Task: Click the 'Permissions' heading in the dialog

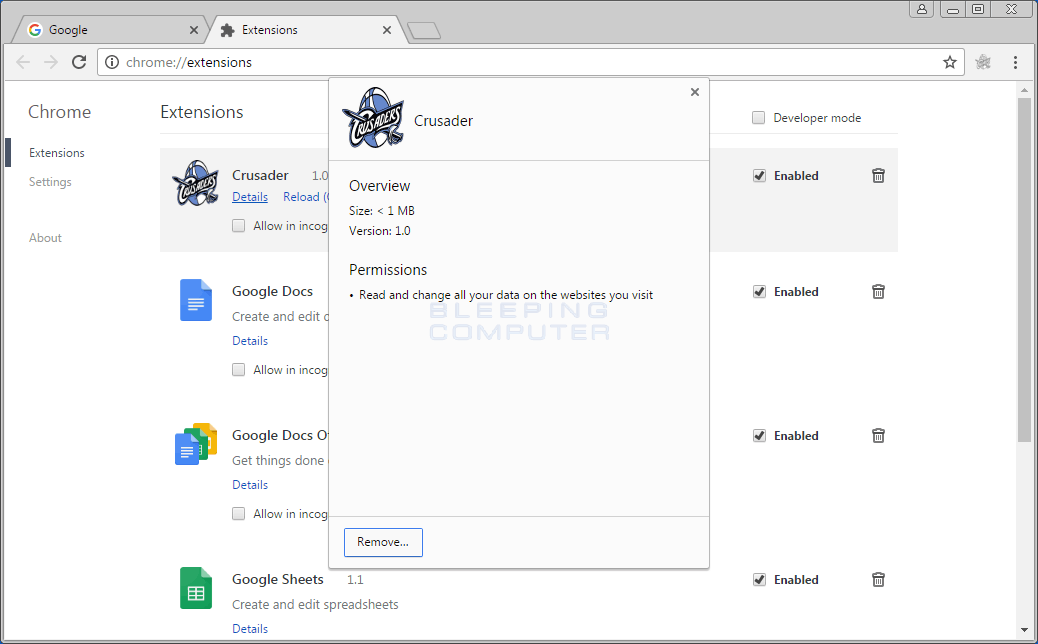Action: tap(388, 270)
